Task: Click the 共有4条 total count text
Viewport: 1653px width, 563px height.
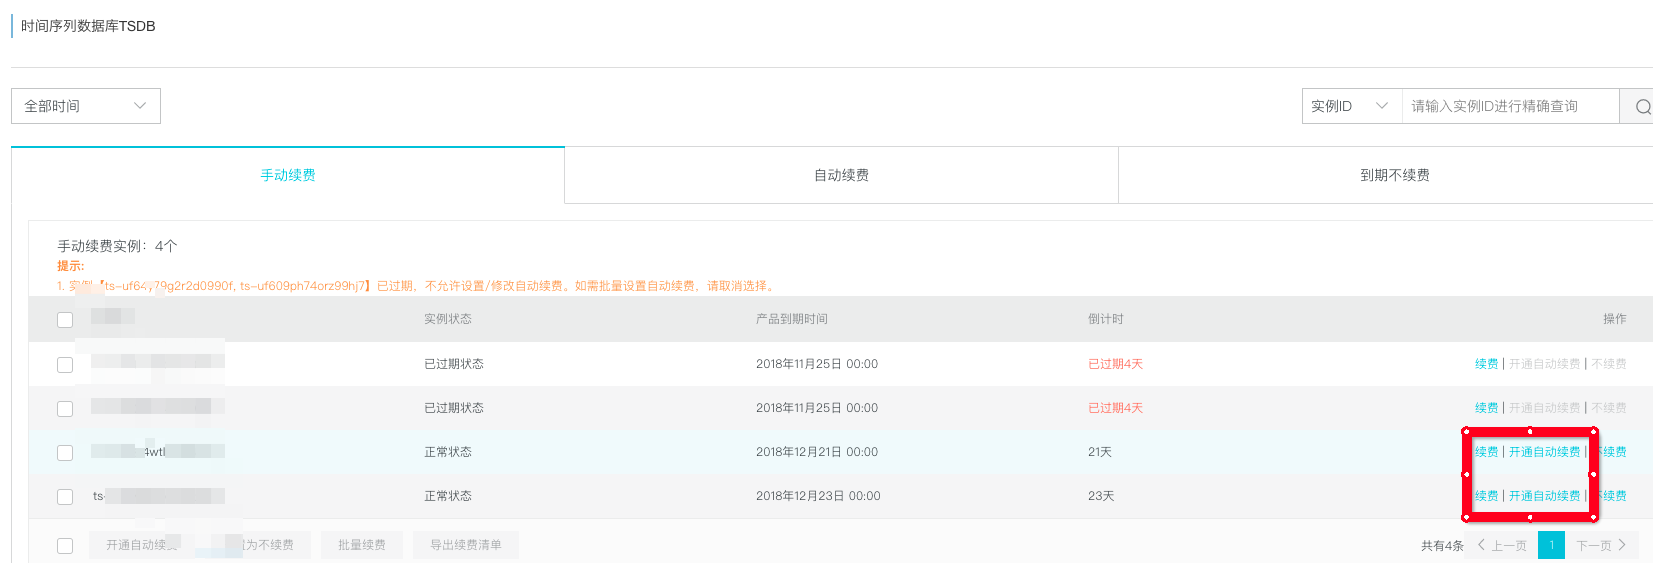Action: coord(1442,545)
